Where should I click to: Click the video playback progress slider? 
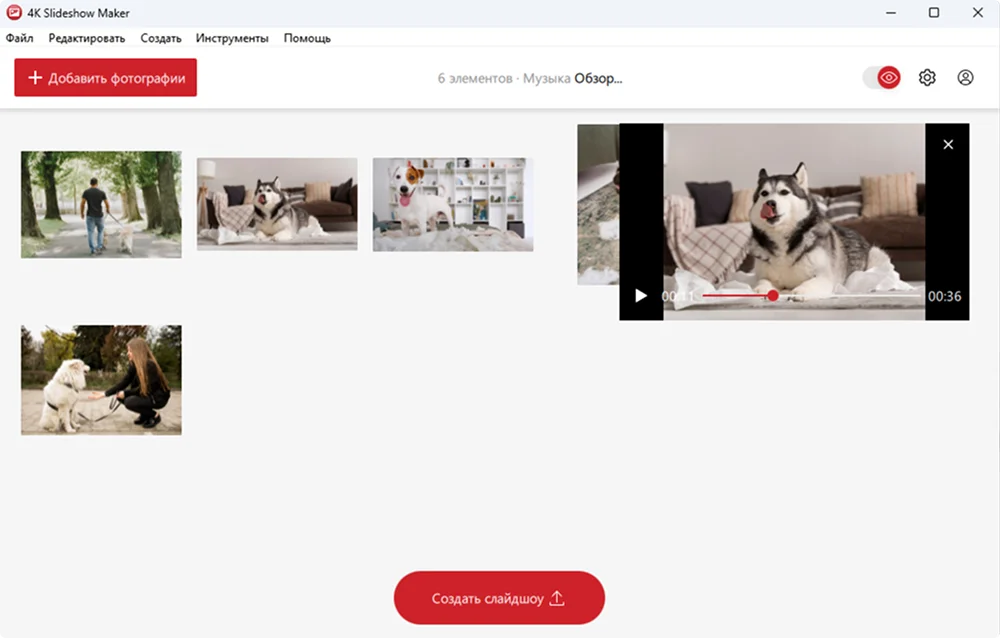tap(772, 296)
